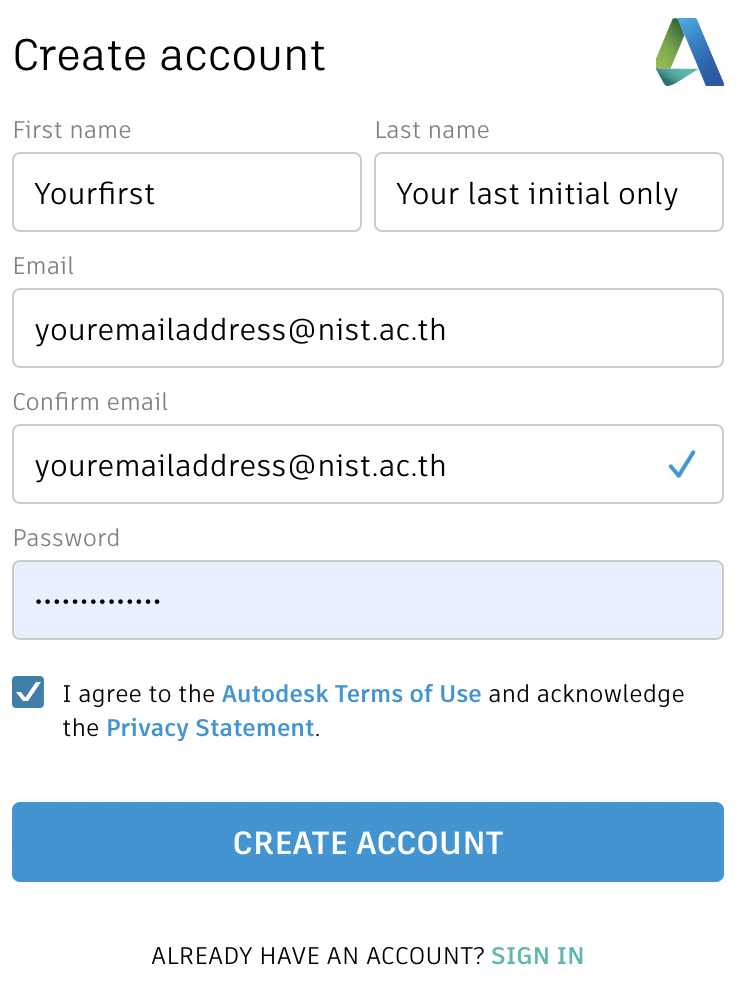Screen dimensions: 744x986
Task: Go to SIGN IN
Action: [x=537, y=956]
